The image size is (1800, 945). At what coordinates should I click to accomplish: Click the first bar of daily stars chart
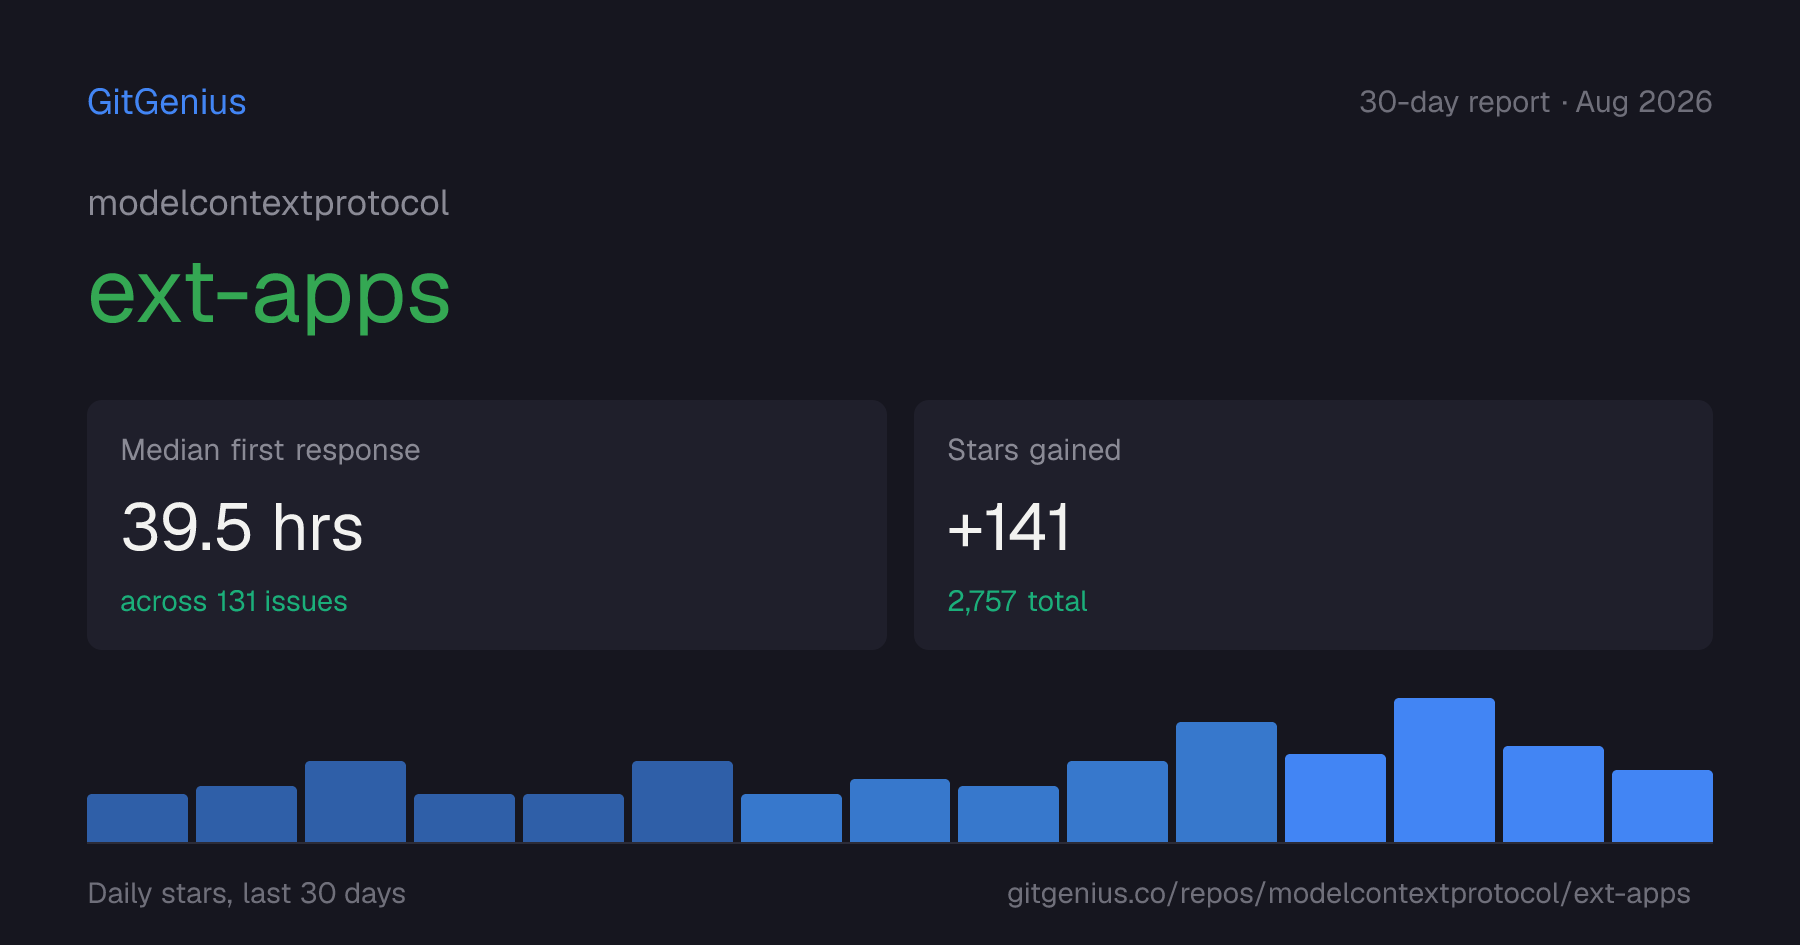click(x=137, y=818)
